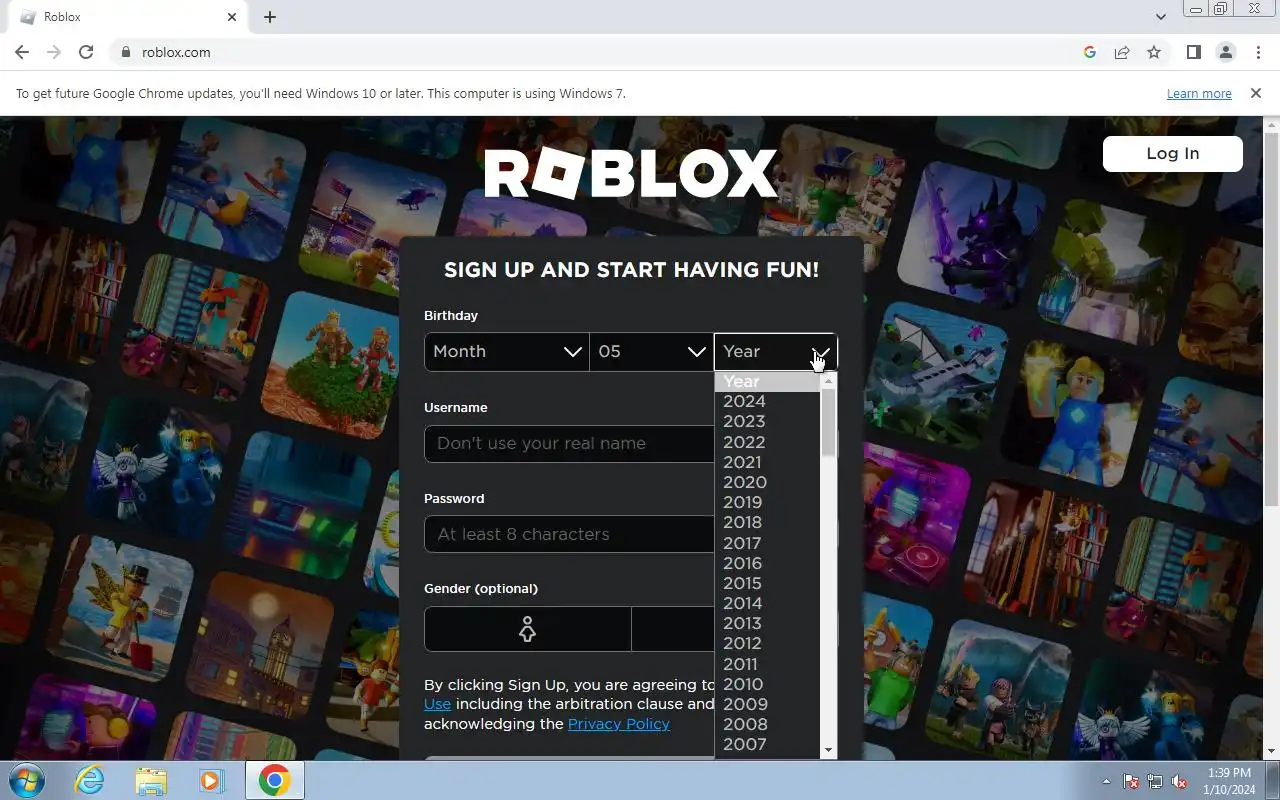Share this page using share icon
The width and height of the screenshot is (1280, 800).
click(x=1122, y=52)
